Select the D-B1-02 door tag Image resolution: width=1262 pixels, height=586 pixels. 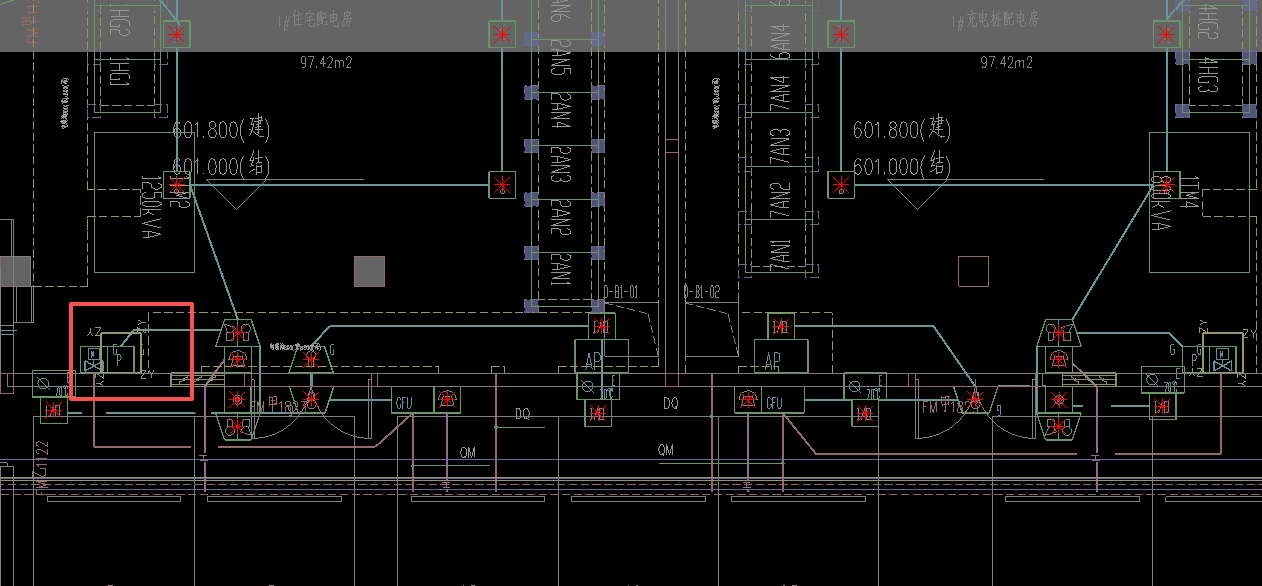(701, 292)
